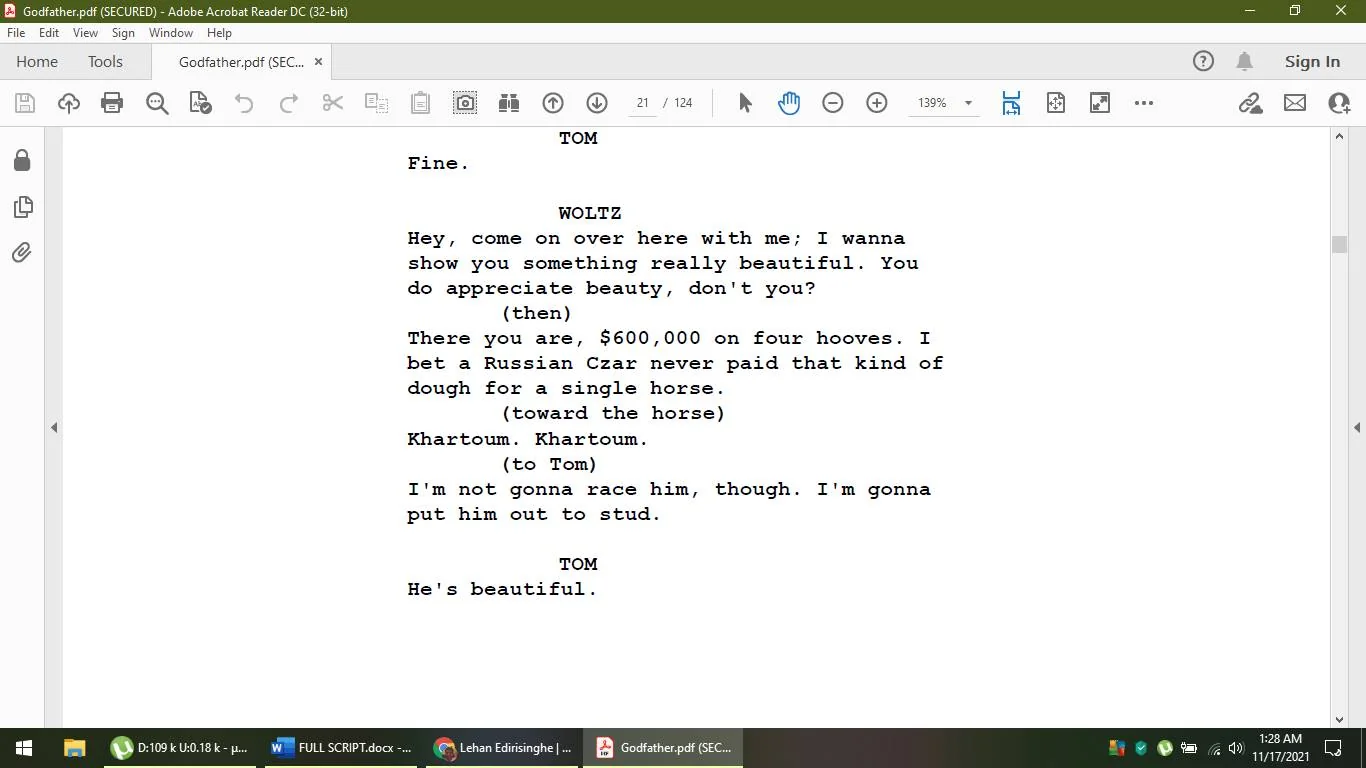The image size is (1366, 768).
Task: Open the Window menu
Action: pyautogui.click(x=171, y=33)
